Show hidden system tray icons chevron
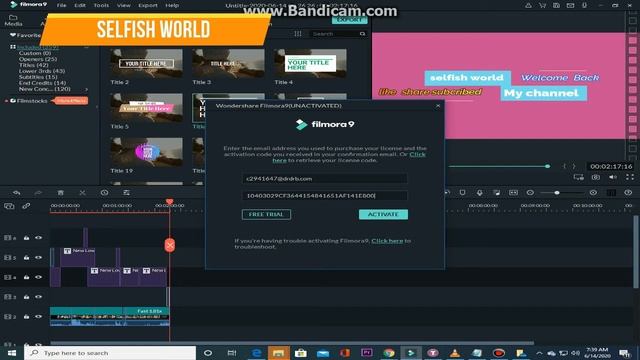This screenshot has width=640, height=360. pyautogui.click(x=539, y=353)
